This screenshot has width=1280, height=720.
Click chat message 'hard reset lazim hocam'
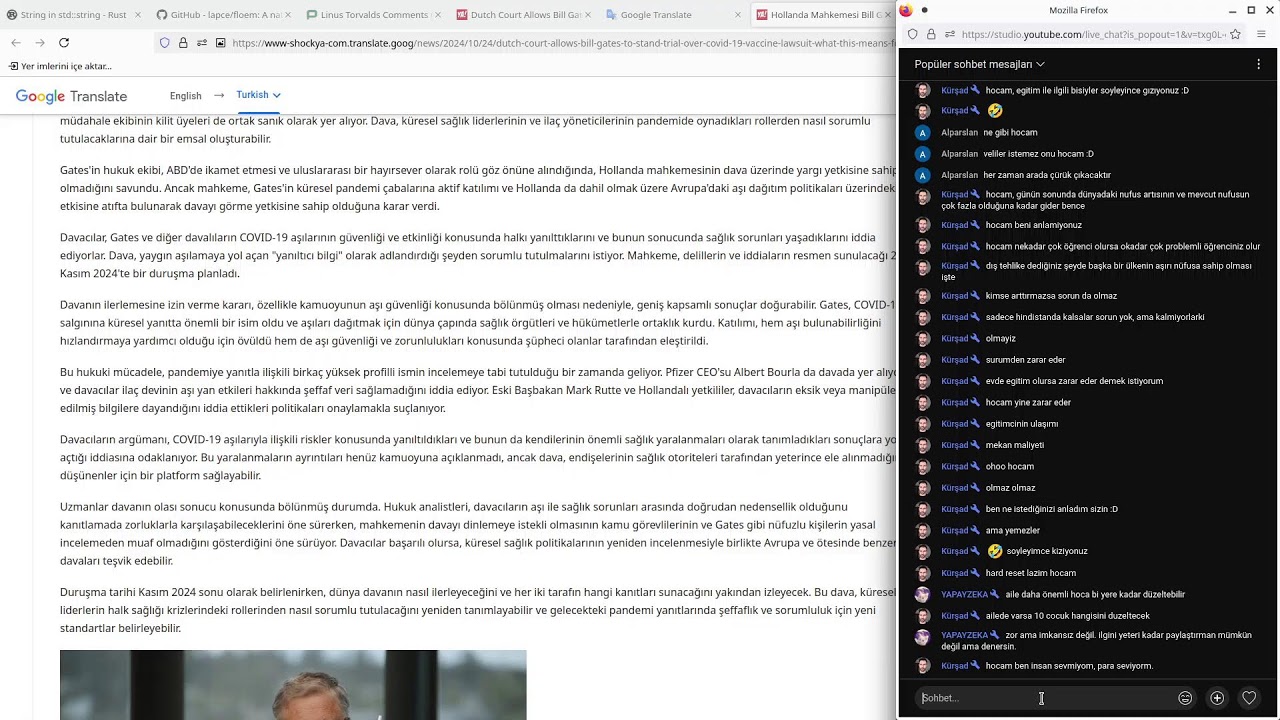pyautogui.click(x=1030, y=573)
